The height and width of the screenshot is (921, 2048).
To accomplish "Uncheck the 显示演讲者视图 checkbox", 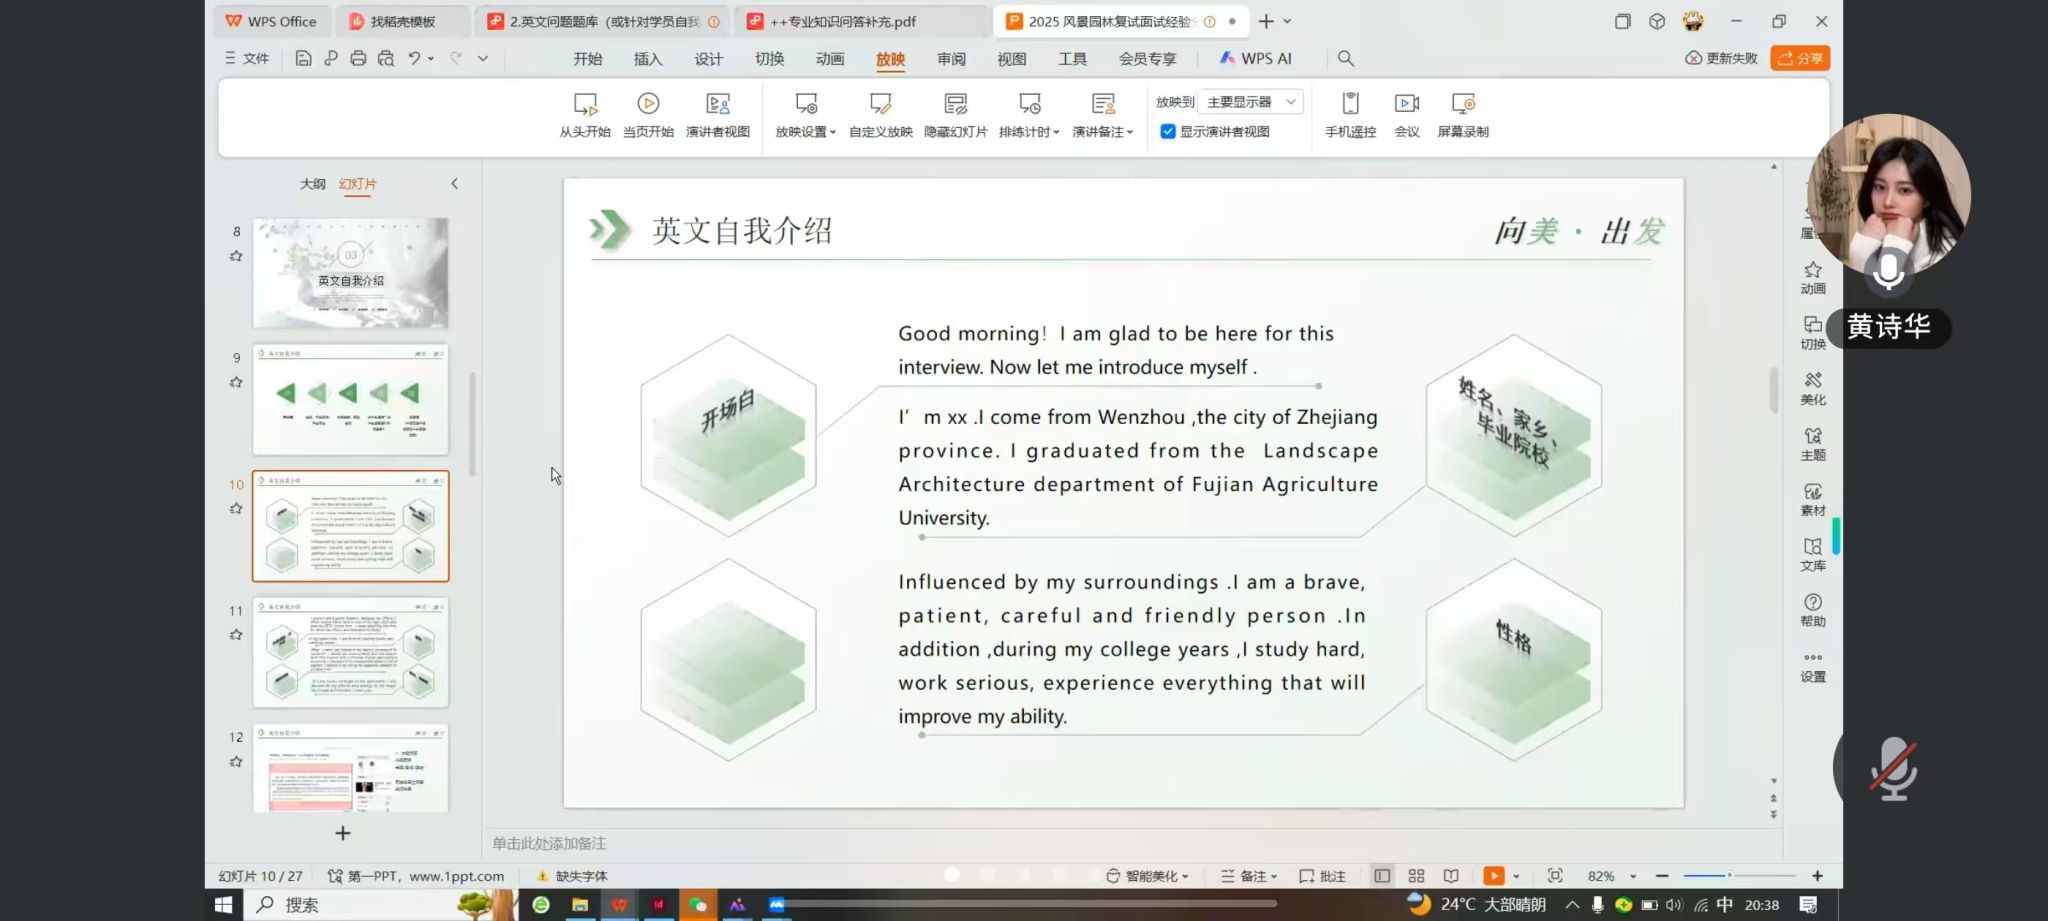I will pyautogui.click(x=1167, y=131).
